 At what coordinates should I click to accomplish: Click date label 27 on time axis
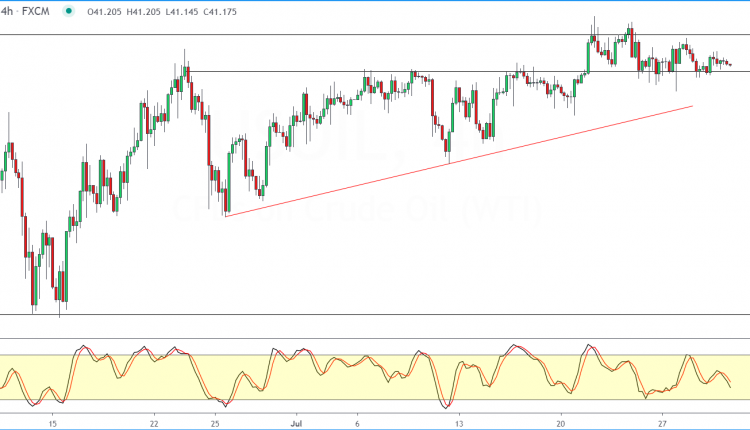coord(662,424)
